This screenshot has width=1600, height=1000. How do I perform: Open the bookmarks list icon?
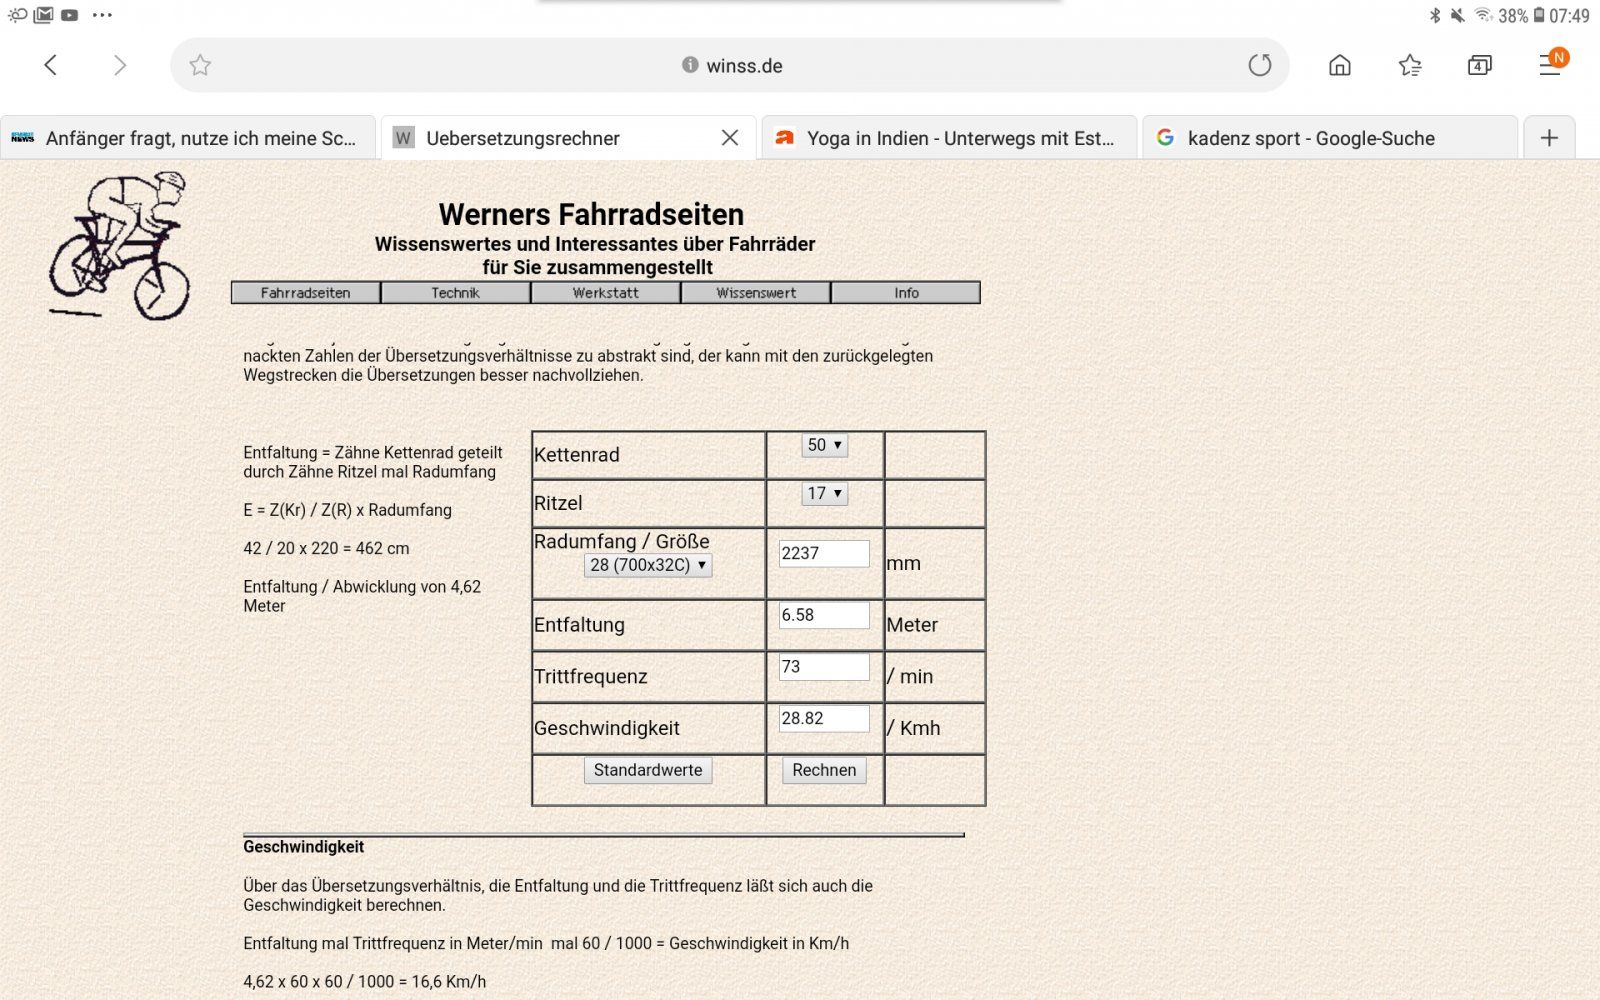1409,65
